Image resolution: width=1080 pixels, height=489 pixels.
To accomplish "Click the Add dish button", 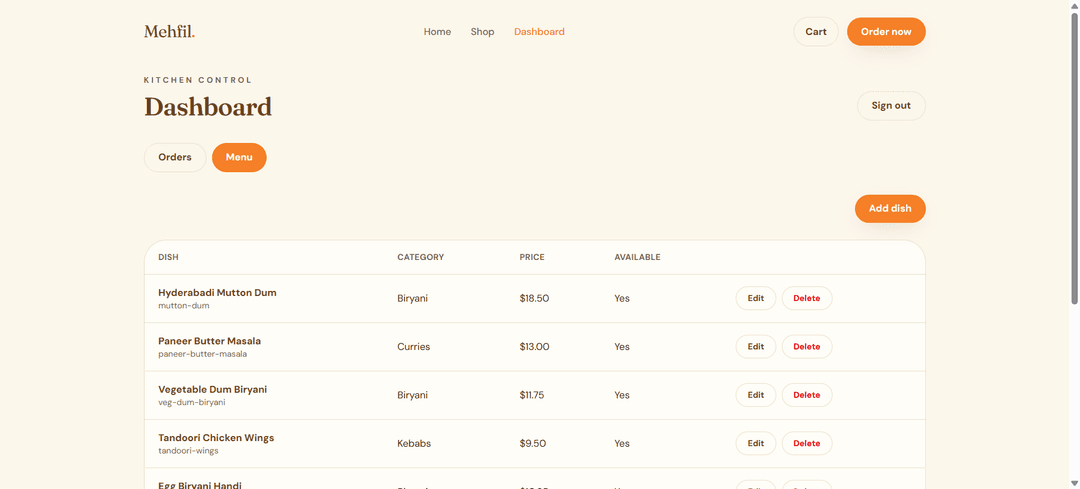I will click(890, 209).
